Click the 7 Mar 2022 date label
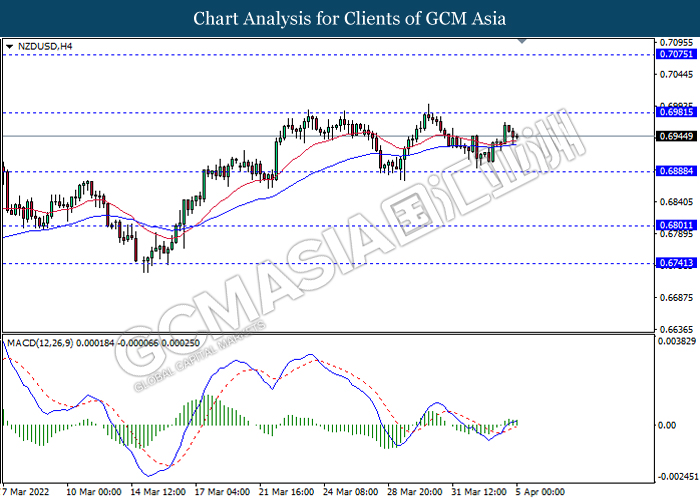Screen dimensions: 700x500 25,492
